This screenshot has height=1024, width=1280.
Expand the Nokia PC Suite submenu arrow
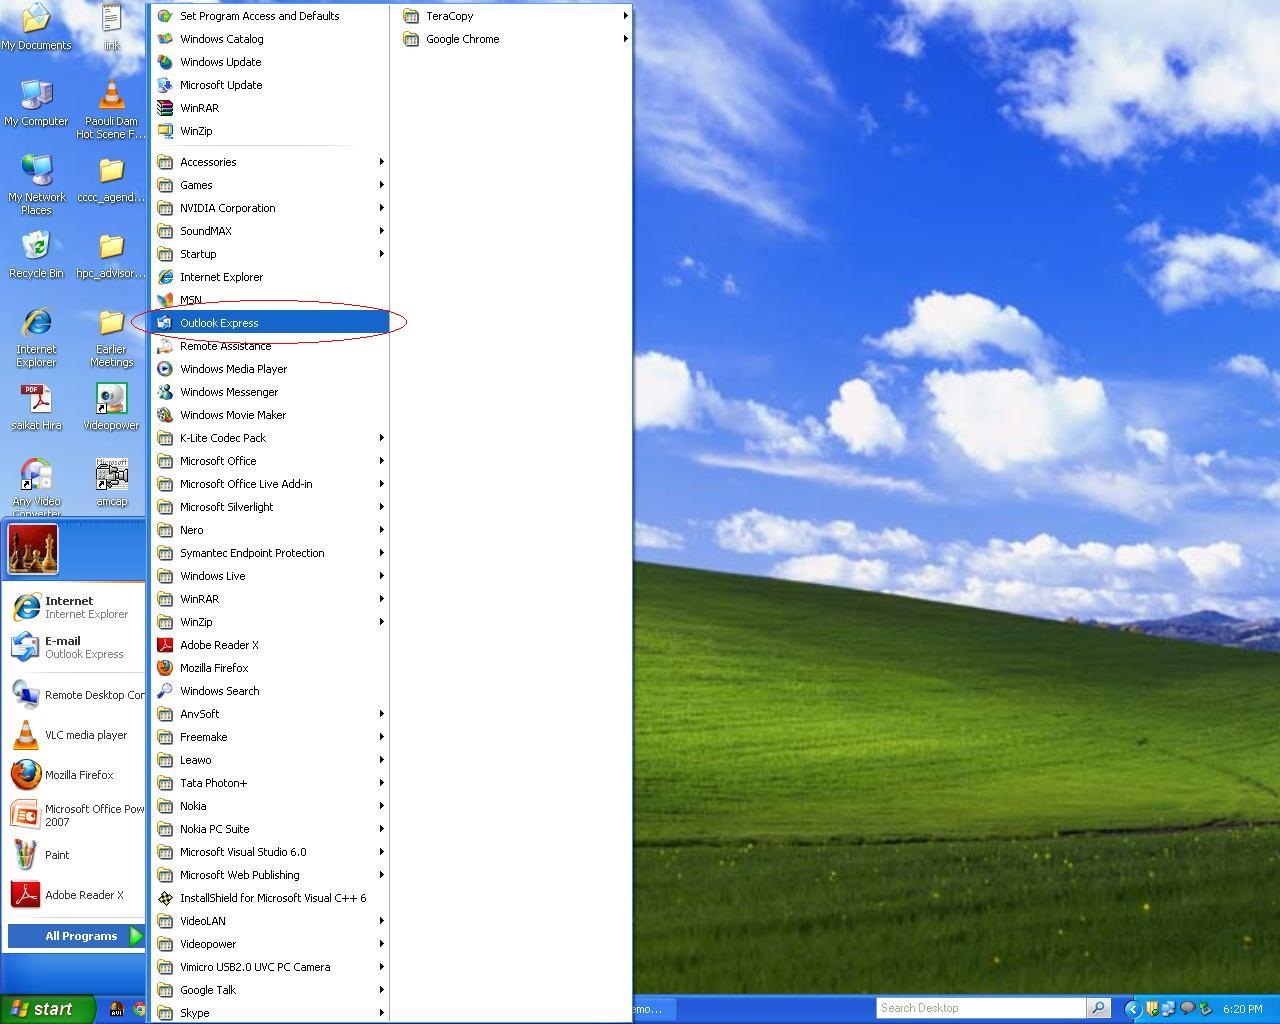(381, 829)
